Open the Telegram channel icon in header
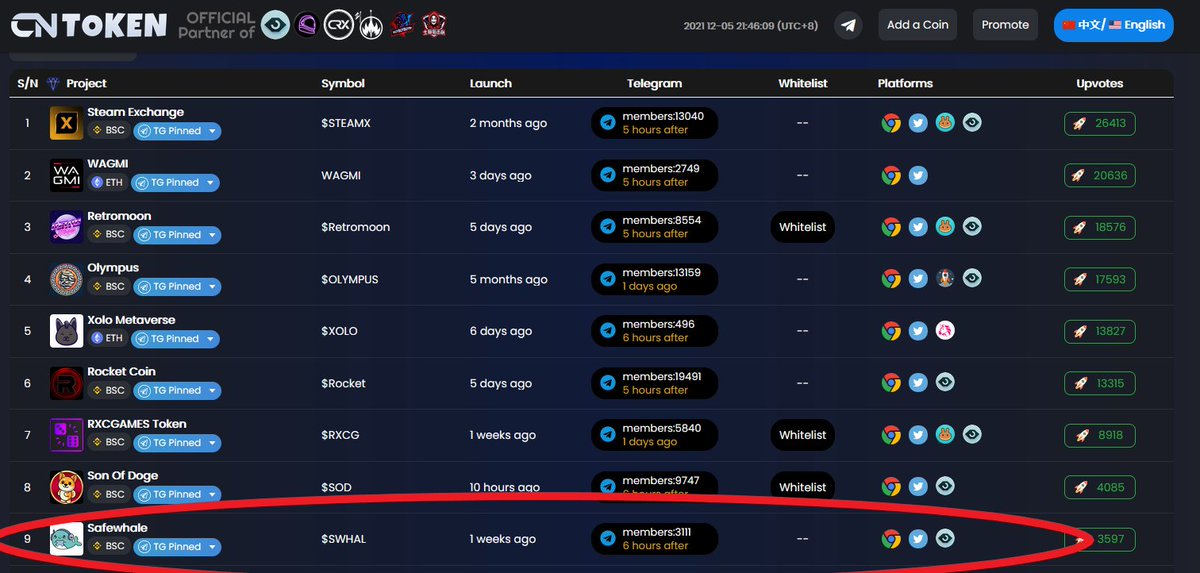This screenshot has height=573, width=1200. coord(849,25)
